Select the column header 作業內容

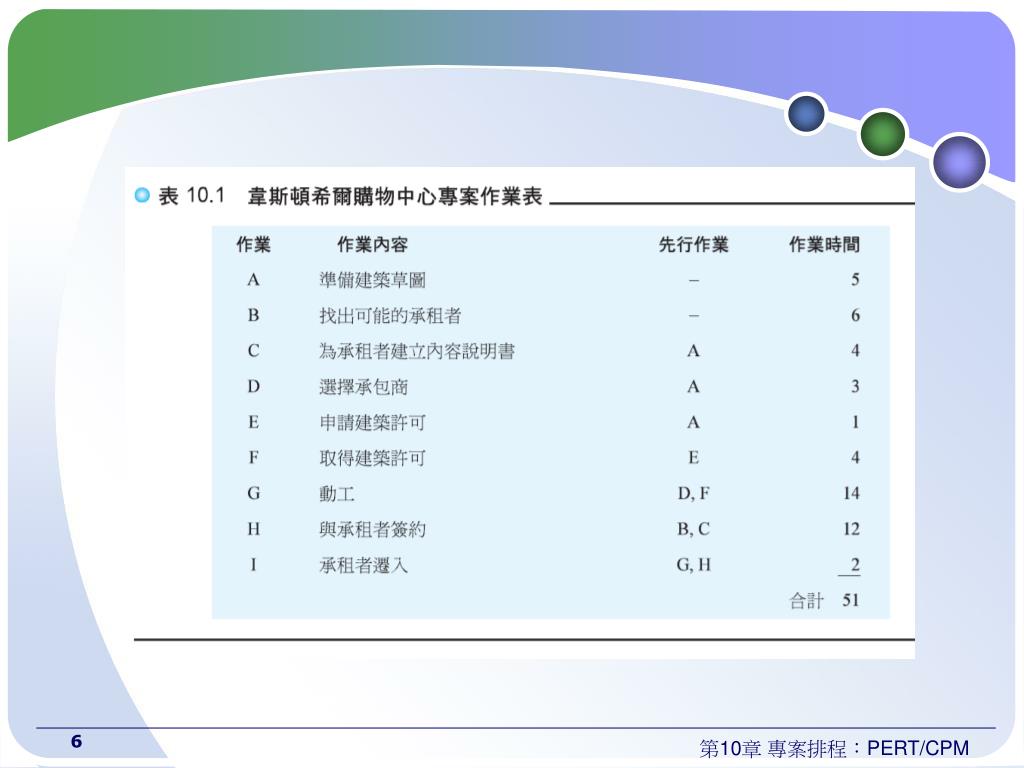(372, 244)
